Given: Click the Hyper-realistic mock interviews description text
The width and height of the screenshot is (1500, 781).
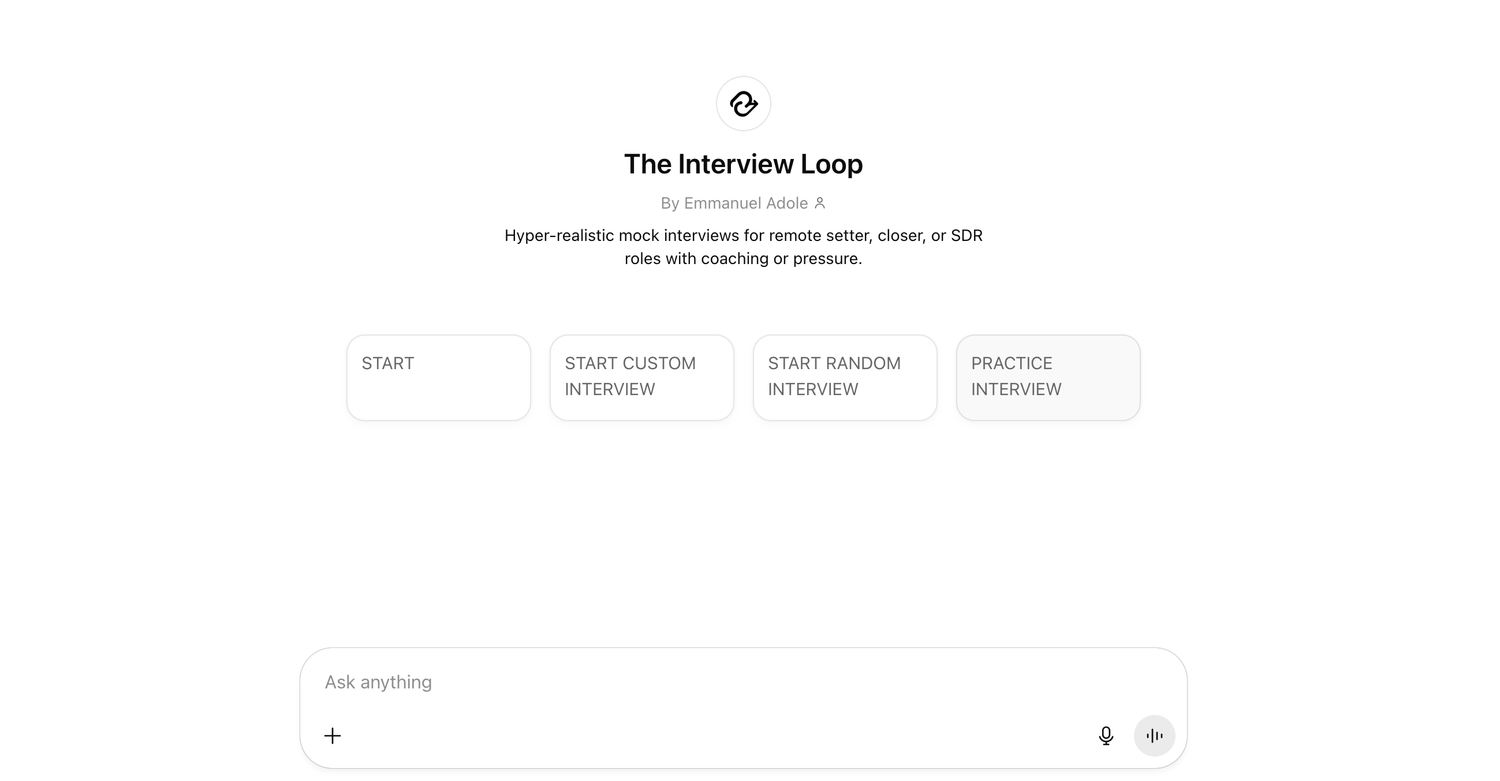Looking at the screenshot, I should [x=743, y=247].
